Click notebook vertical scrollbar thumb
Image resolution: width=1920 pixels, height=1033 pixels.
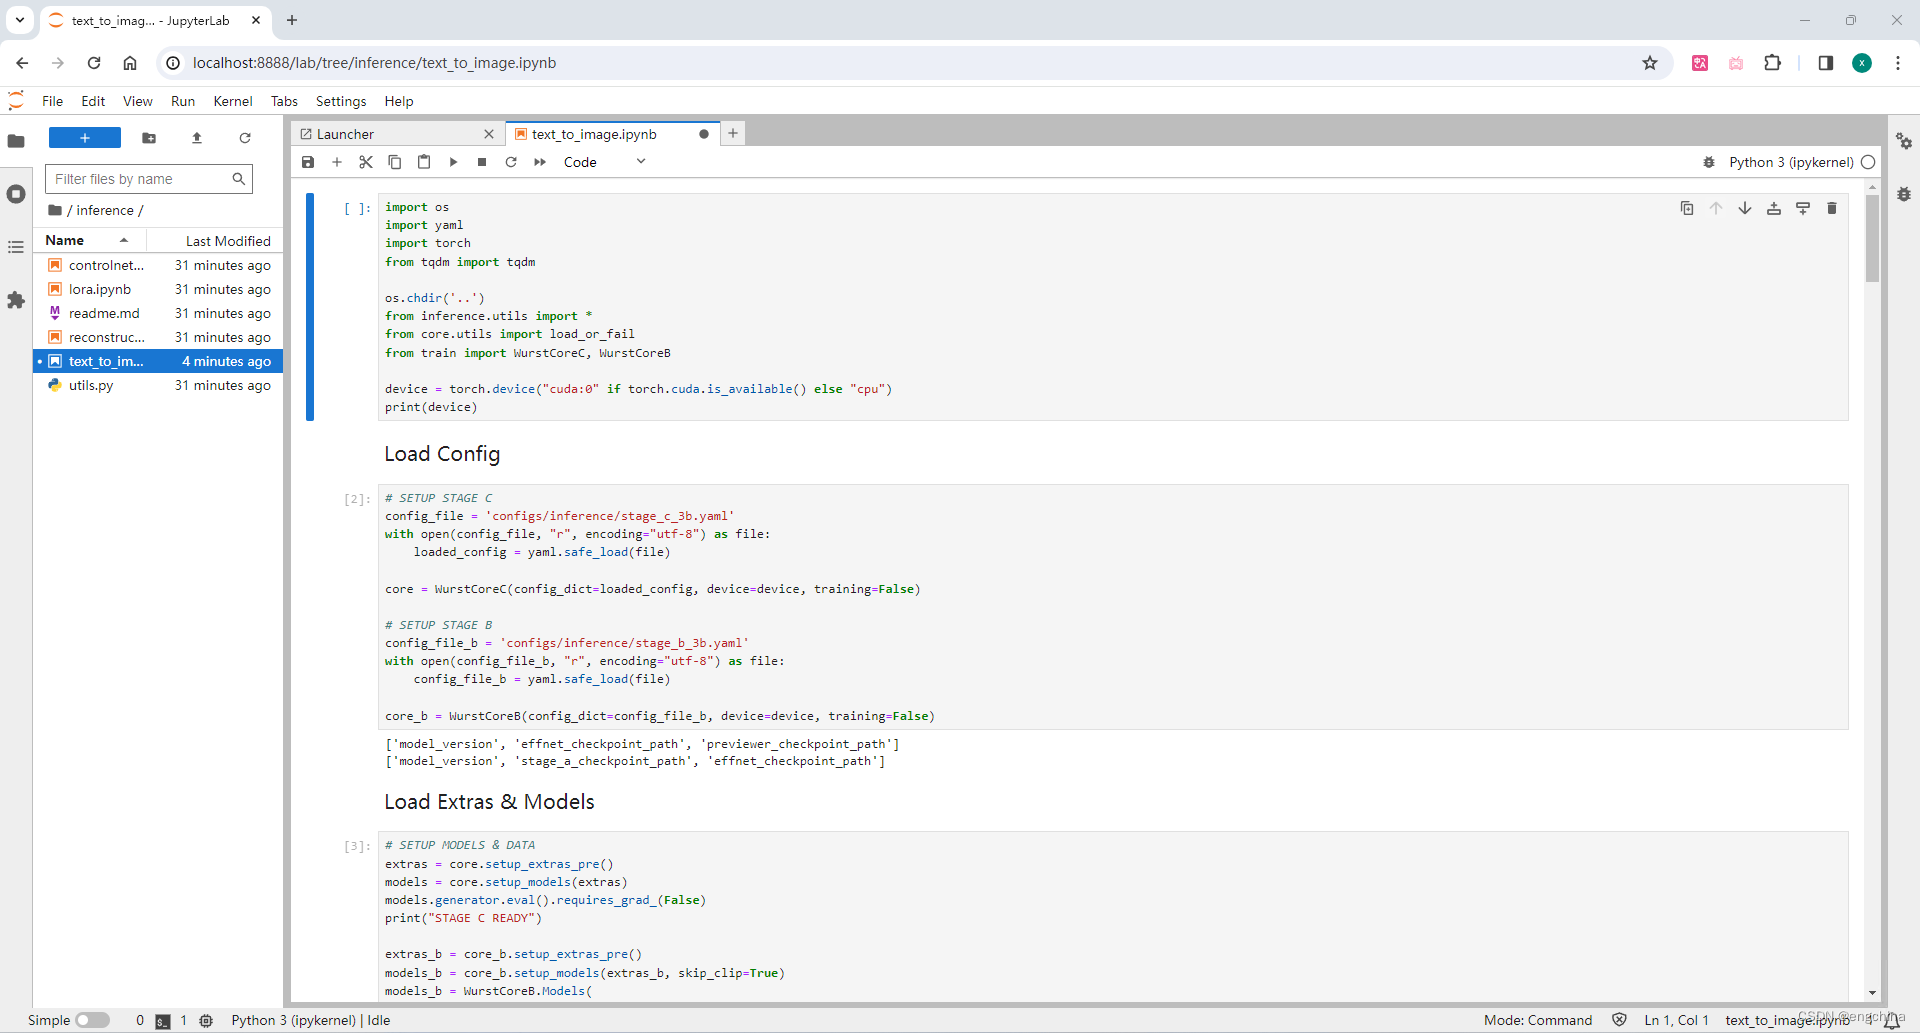(1872, 238)
